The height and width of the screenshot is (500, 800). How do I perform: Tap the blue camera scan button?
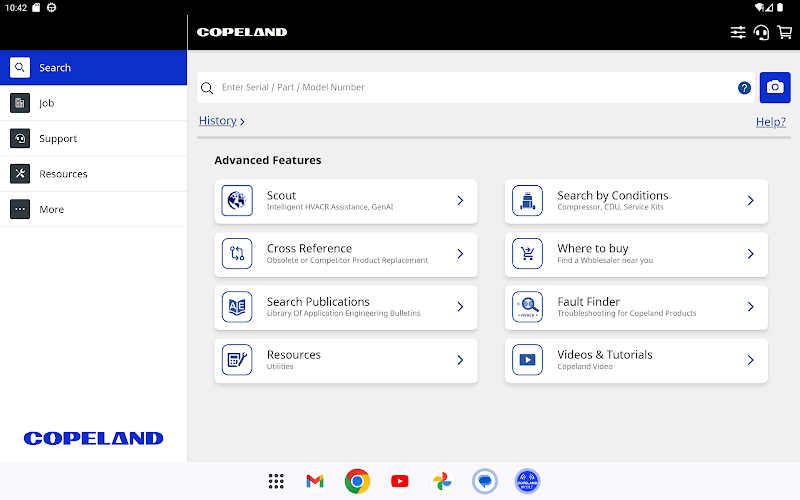coord(775,87)
